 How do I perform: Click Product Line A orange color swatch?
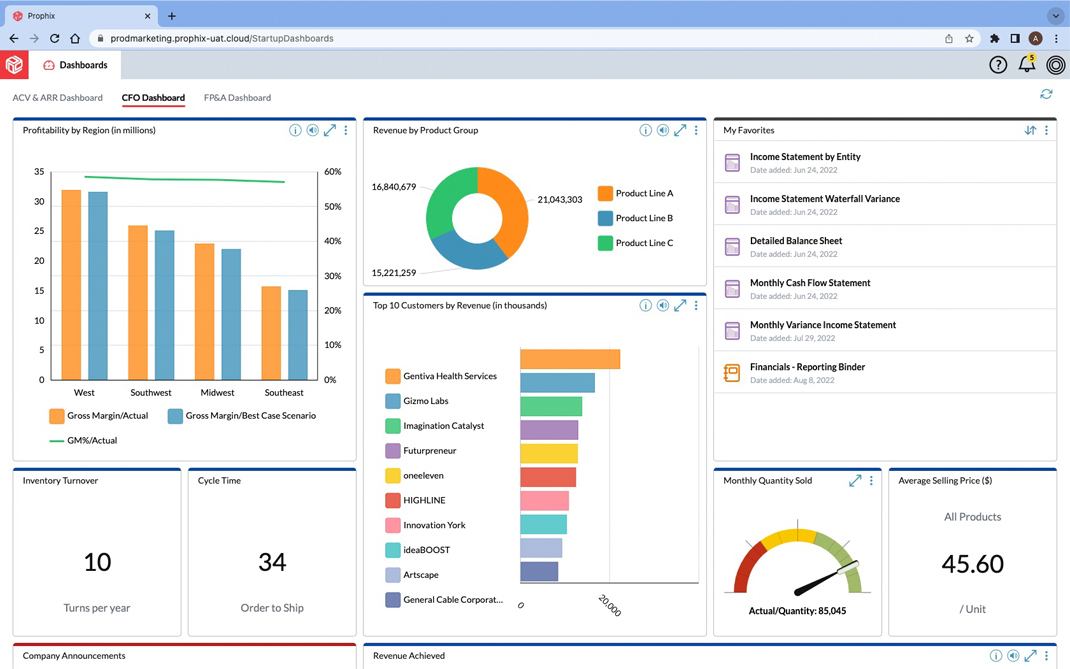(x=605, y=193)
